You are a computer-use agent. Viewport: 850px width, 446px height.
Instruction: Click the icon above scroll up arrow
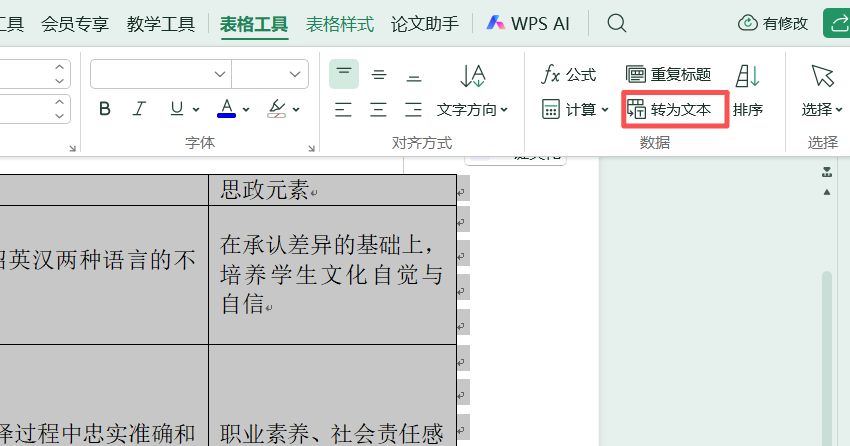(827, 173)
